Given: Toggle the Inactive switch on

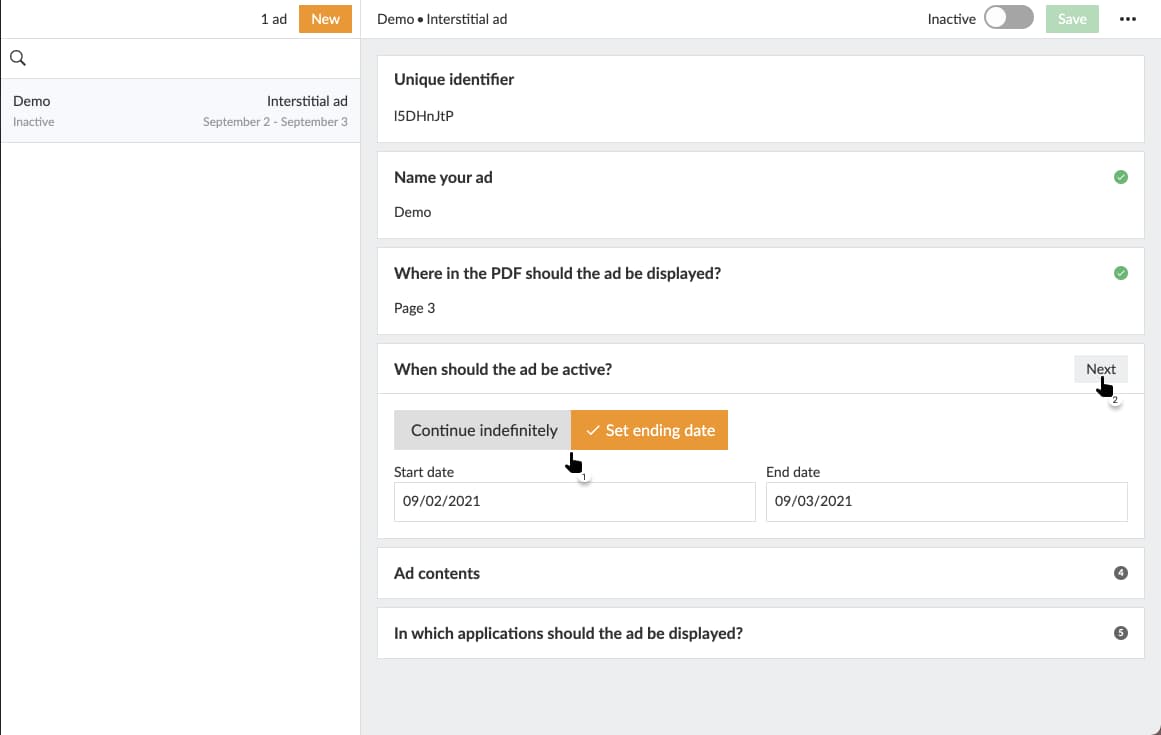Looking at the screenshot, I should click(x=1008, y=19).
